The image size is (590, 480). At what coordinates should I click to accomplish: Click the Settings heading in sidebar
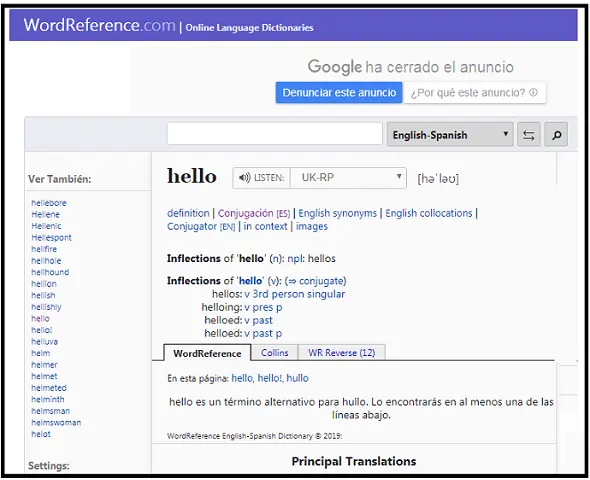tap(49, 466)
